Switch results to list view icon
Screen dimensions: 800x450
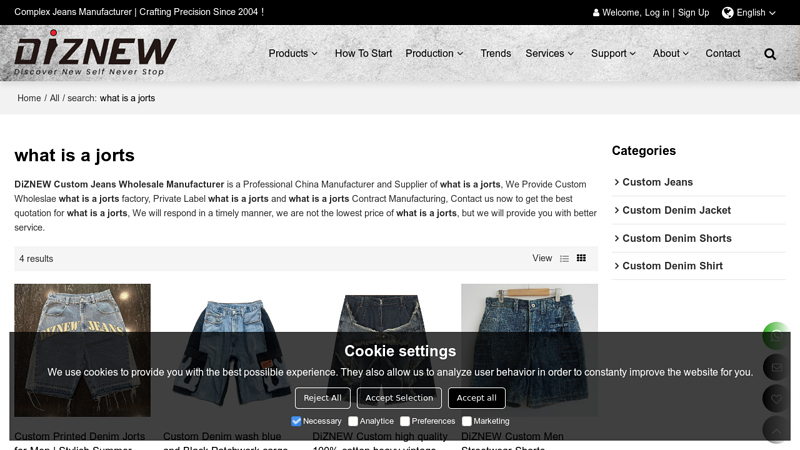[x=564, y=259]
